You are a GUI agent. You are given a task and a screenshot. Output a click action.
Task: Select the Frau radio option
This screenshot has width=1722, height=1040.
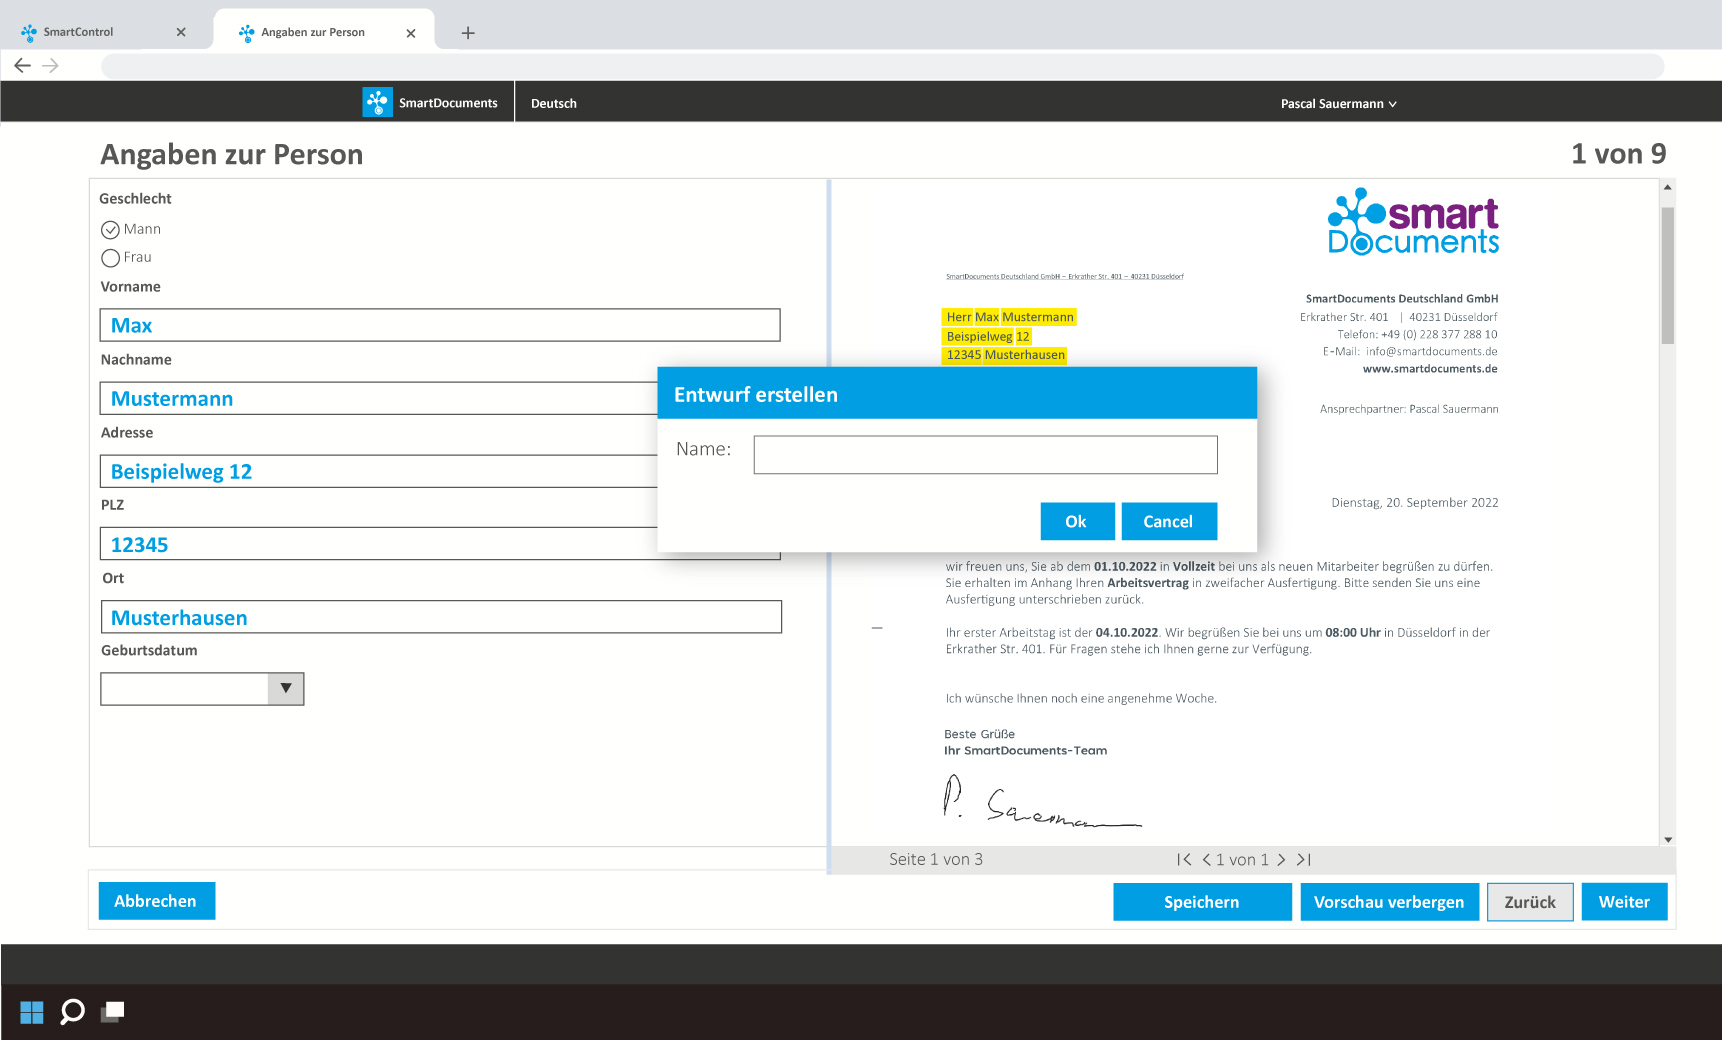[110, 258]
